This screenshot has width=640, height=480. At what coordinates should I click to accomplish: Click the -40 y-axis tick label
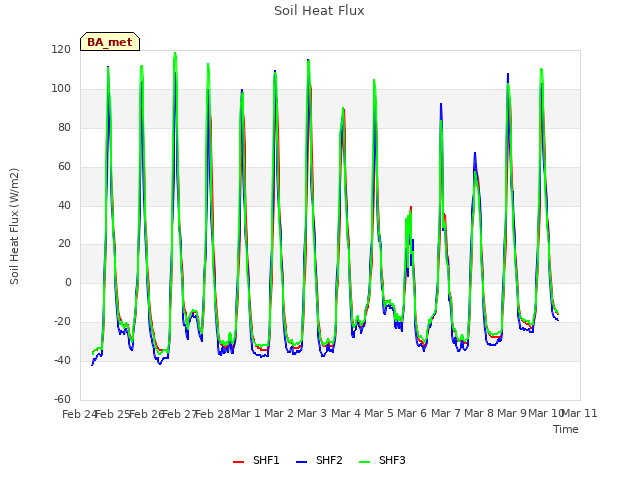tap(62, 360)
